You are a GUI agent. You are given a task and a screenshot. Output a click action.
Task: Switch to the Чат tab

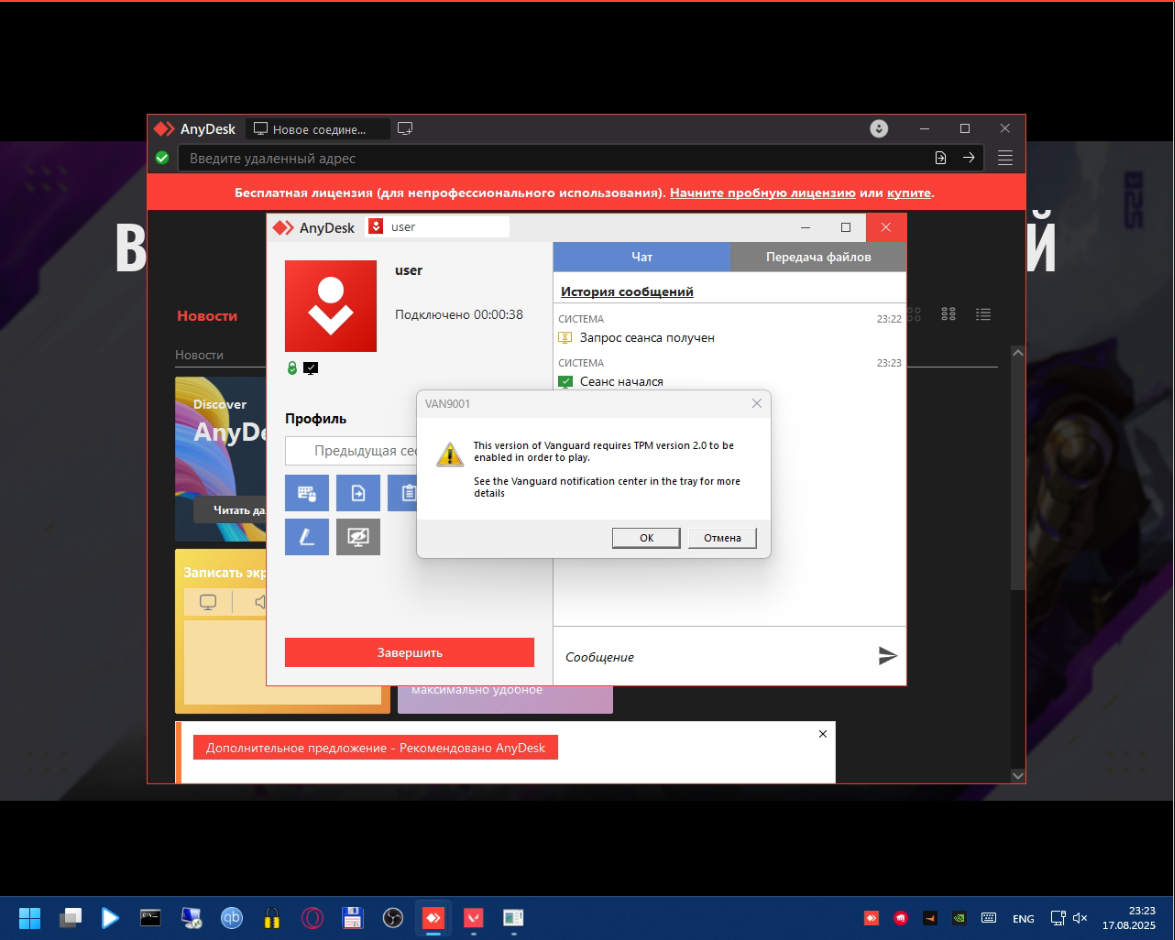[x=641, y=256]
